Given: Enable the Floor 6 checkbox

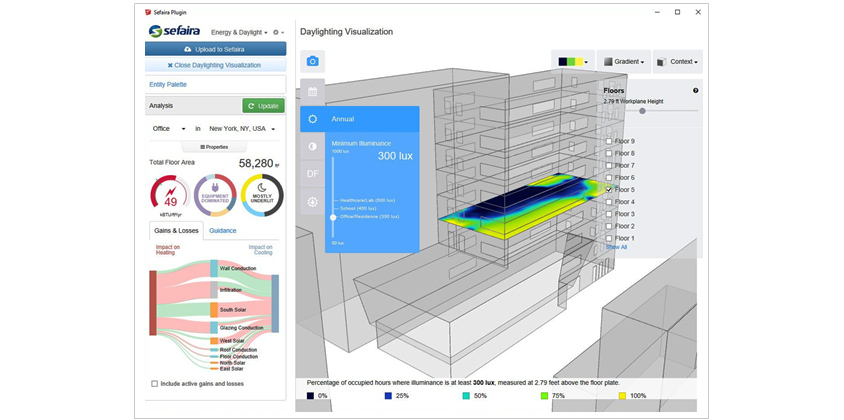Looking at the screenshot, I should [x=609, y=178].
